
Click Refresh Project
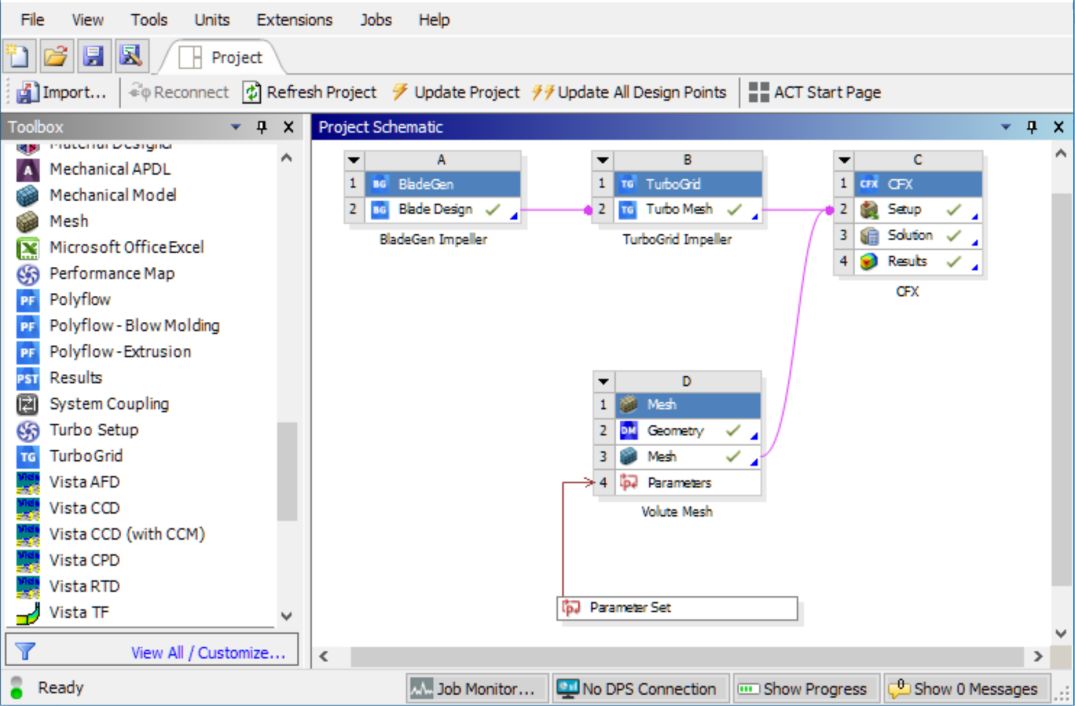point(310,93)
